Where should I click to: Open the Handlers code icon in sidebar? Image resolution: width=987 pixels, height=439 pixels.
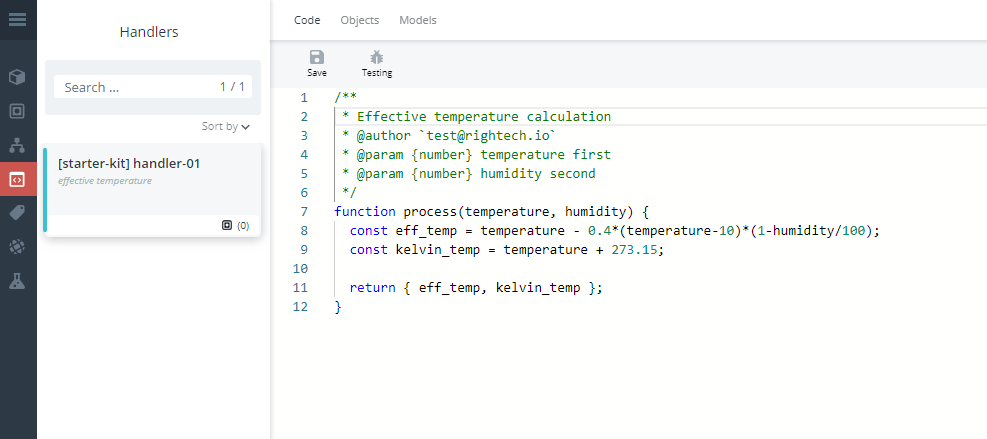[18, 180]
